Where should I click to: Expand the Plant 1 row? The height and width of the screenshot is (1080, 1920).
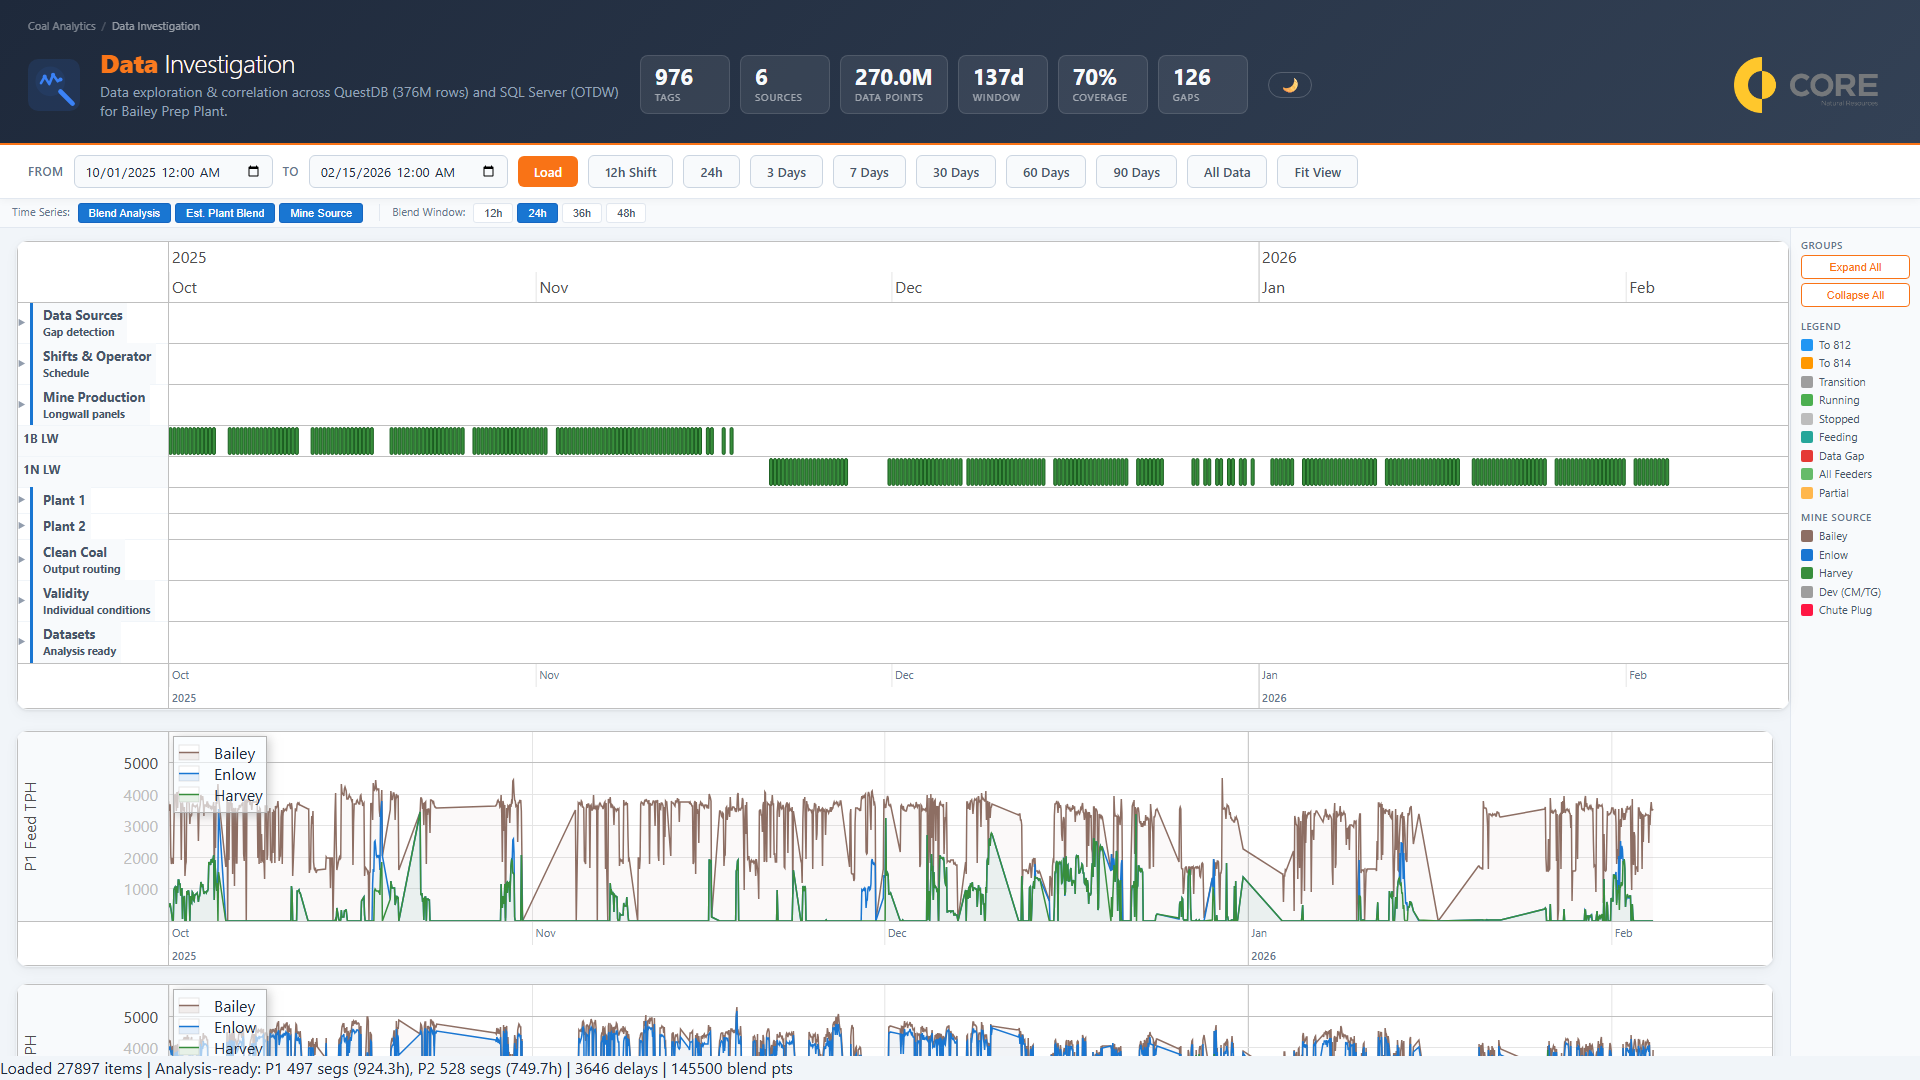pos(21,499)
